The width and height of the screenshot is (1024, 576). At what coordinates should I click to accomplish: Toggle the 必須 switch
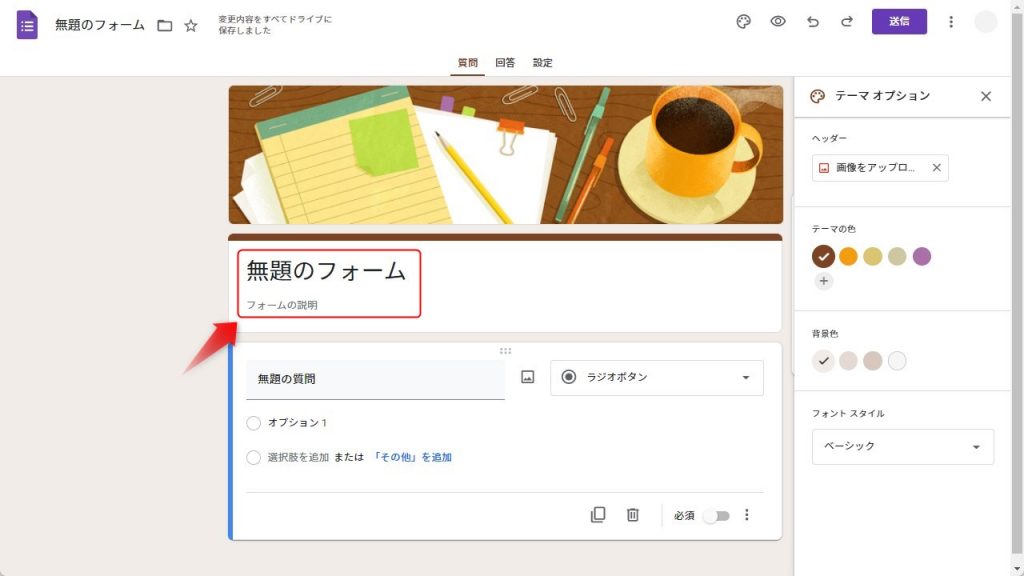(716, 516)
